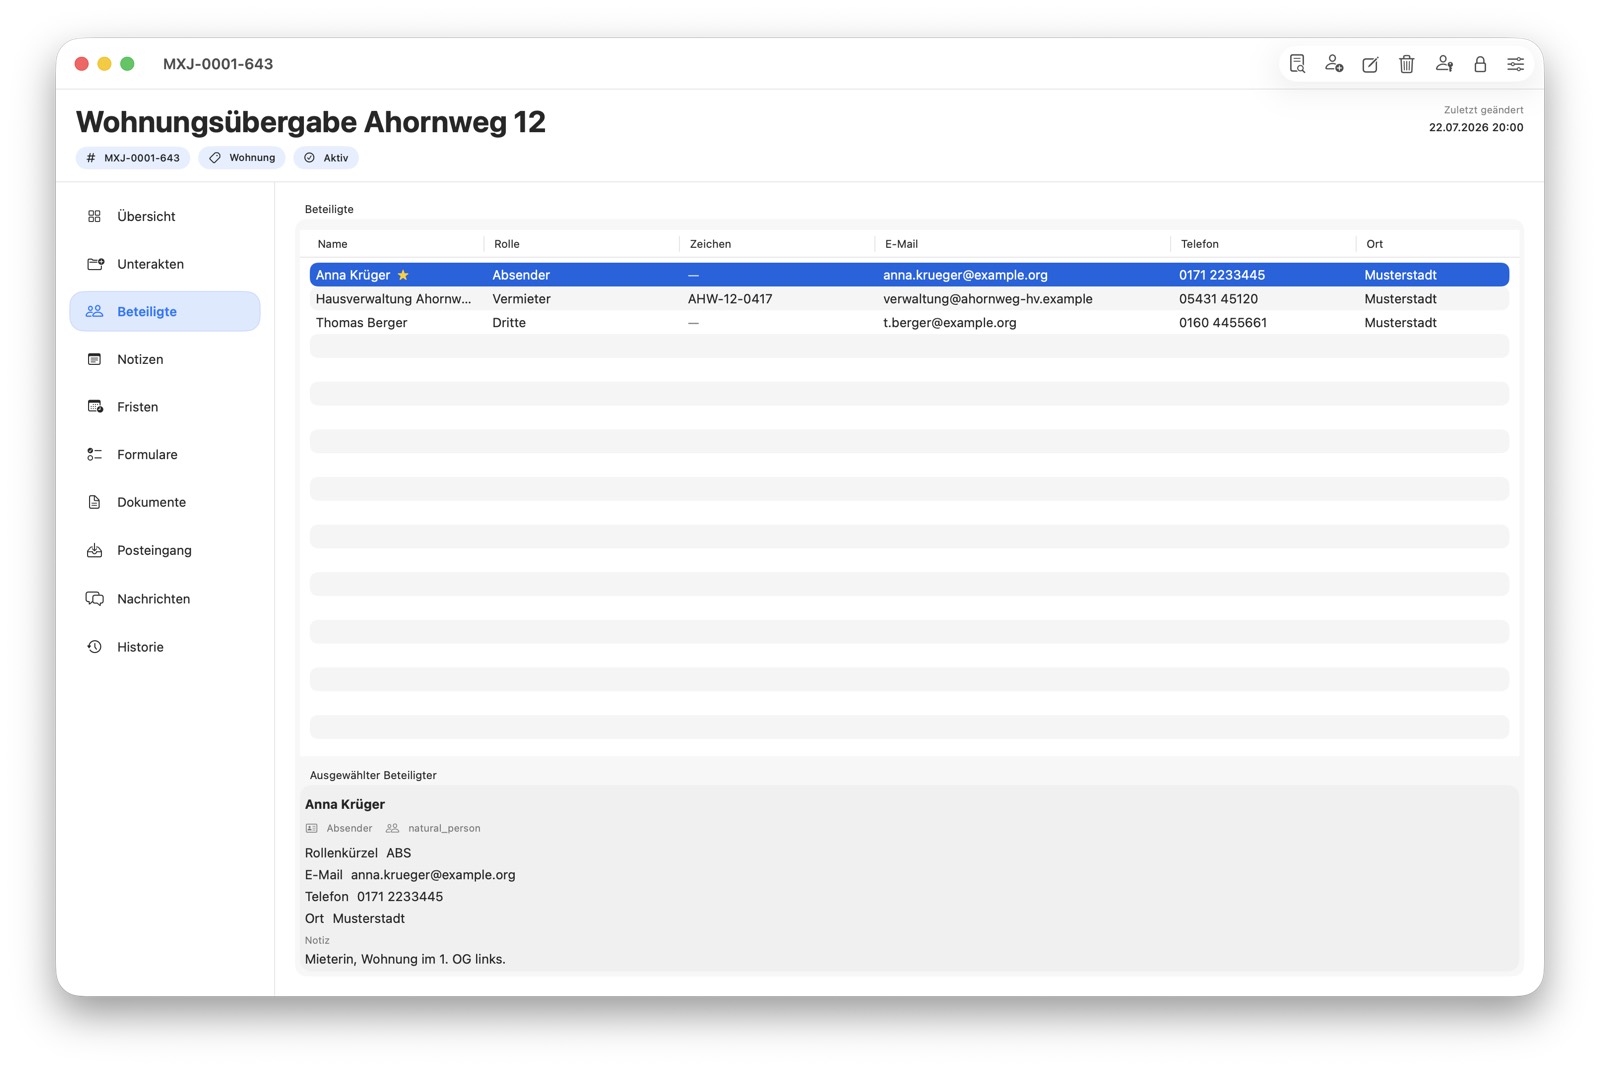Click the note text Mieterin, Wohnung im 1. OG links
The image size is (1600, 1070).
(x=405, y=959)
